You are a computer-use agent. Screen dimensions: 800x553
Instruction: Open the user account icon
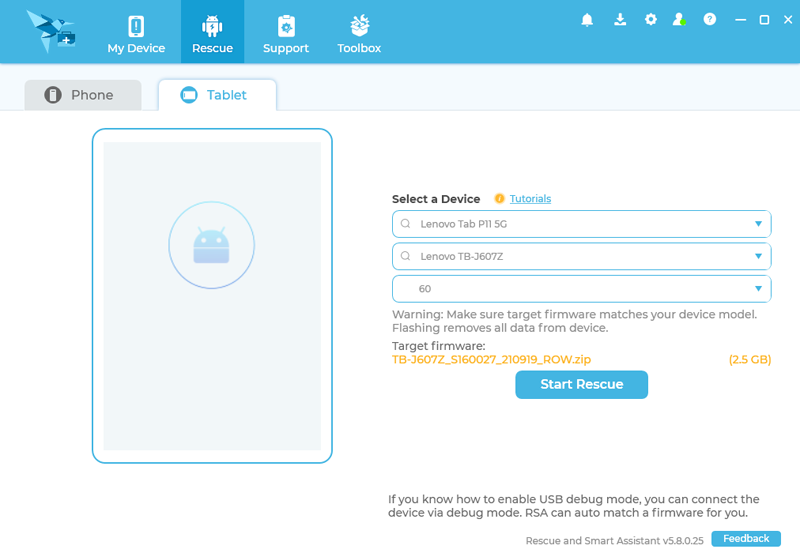[x=679, y=19]
